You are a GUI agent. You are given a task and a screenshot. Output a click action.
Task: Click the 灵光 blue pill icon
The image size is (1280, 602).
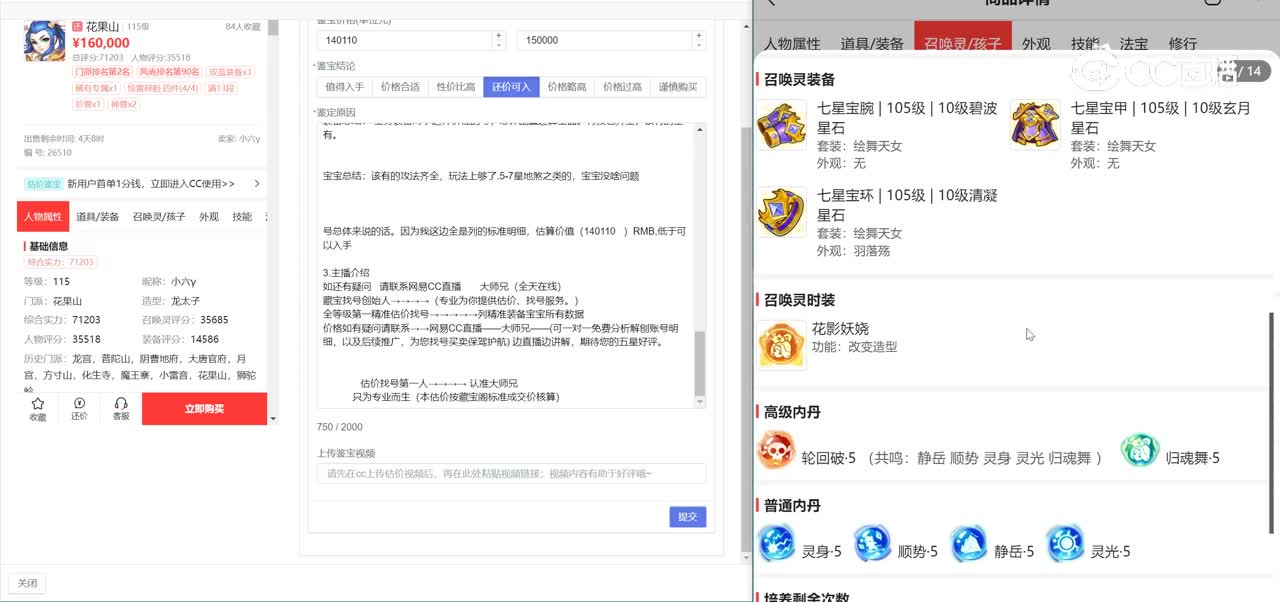(x=1065, y=544)
